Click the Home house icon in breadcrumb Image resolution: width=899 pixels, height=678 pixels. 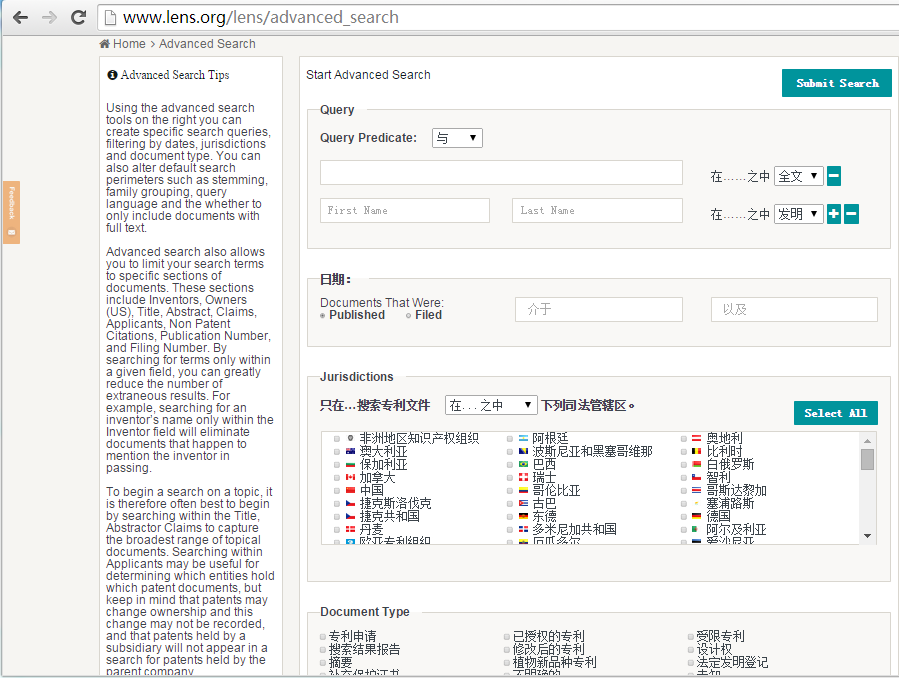(x=104, y=44)
